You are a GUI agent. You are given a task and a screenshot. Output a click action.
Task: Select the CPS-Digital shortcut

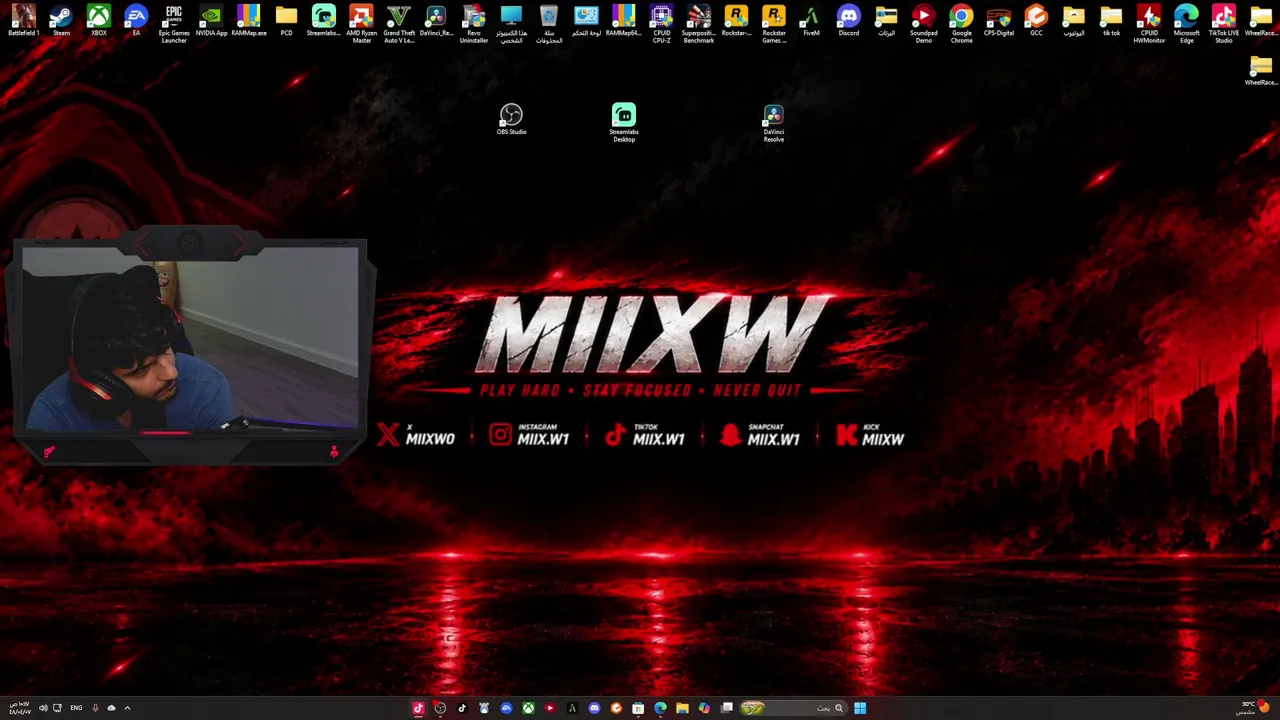[999, 21]
